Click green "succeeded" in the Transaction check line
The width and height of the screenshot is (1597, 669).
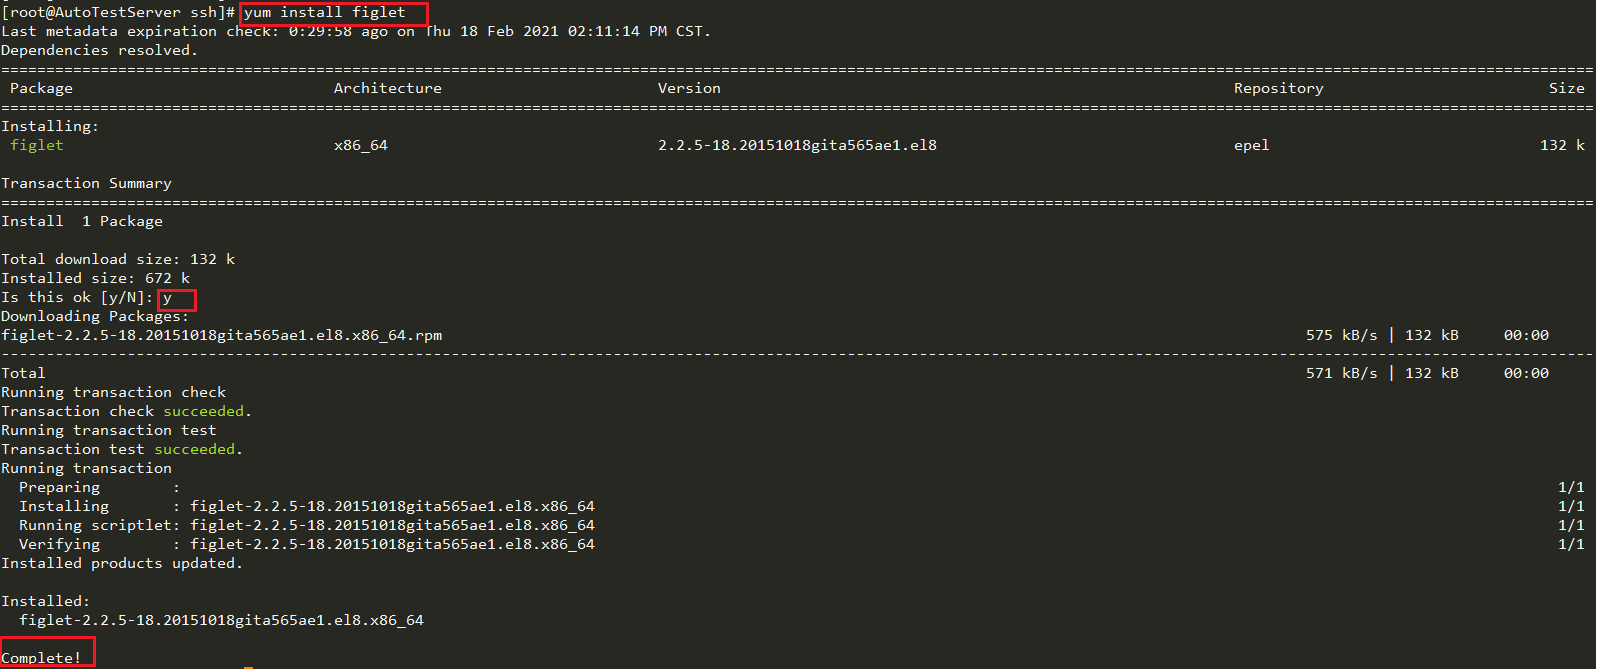(204, 411)
